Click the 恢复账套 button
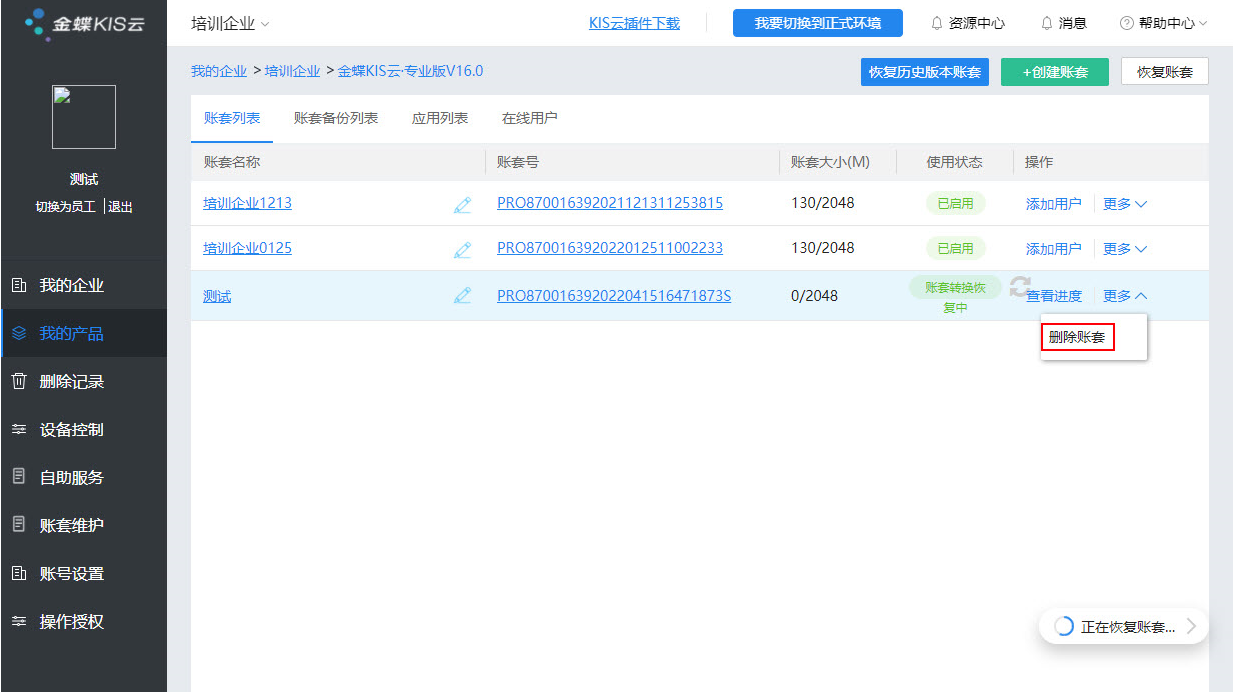The height and width of the screenshot is (692, 1234). (1165, 72)
